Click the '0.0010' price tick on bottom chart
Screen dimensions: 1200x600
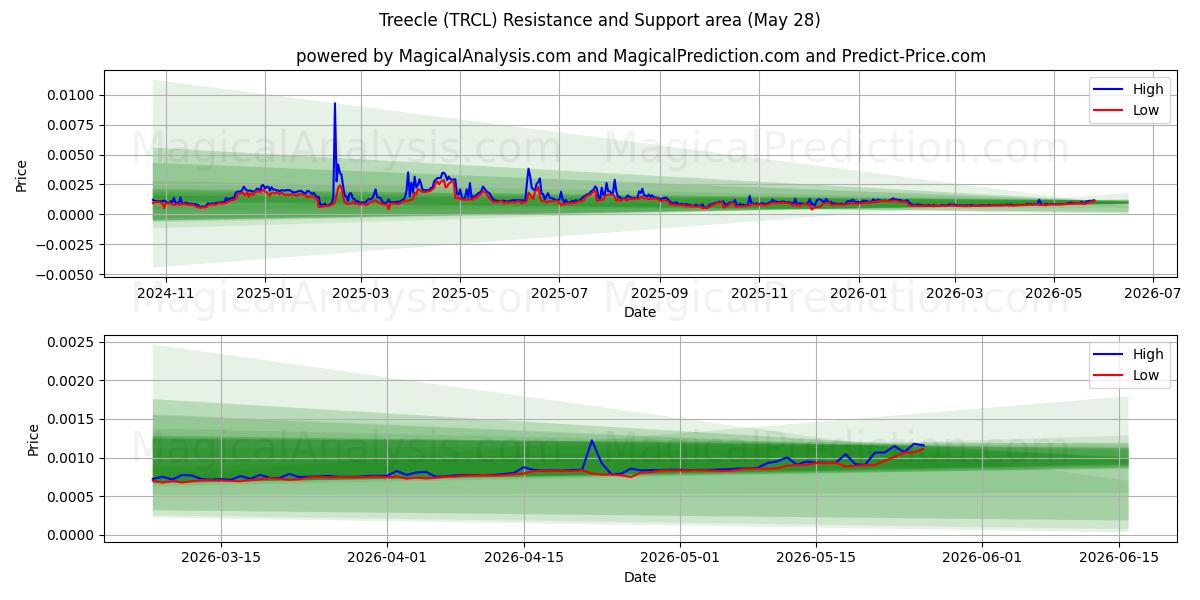pyautogui.click(x=73, y=458)
